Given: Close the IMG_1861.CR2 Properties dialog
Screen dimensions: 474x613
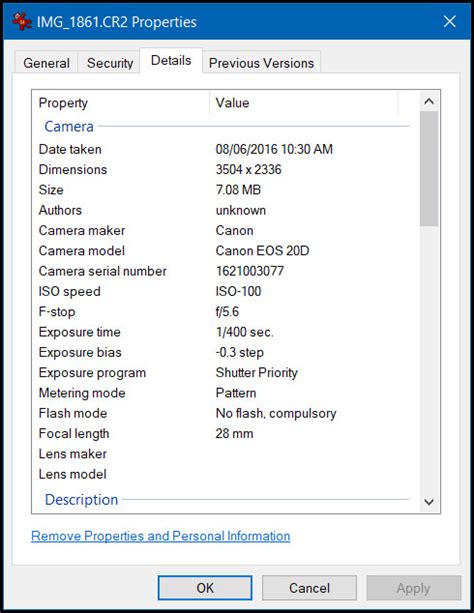Looking at the screenshot, I should (x=450, y=22).
